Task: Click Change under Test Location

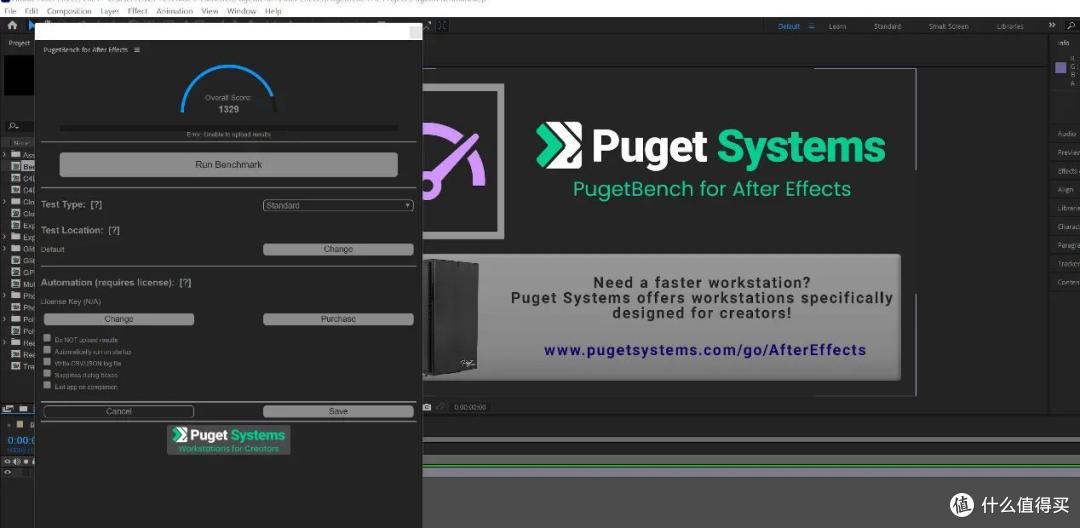Action: [x=338, y=249]
